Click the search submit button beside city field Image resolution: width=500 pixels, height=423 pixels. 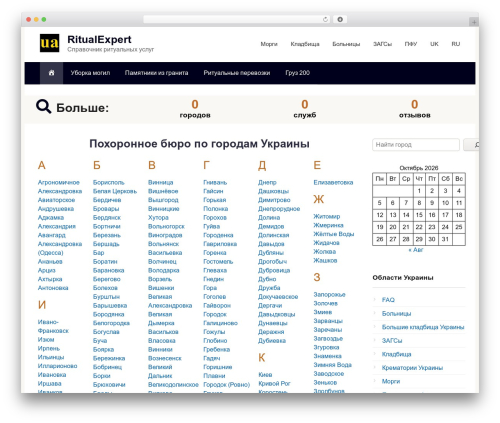[x=471, y=145]
